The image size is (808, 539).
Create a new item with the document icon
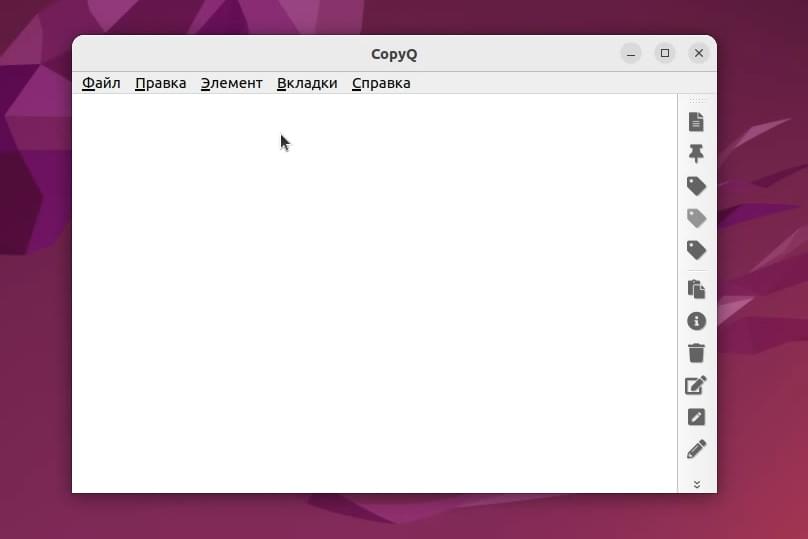[x=696, y=122]
